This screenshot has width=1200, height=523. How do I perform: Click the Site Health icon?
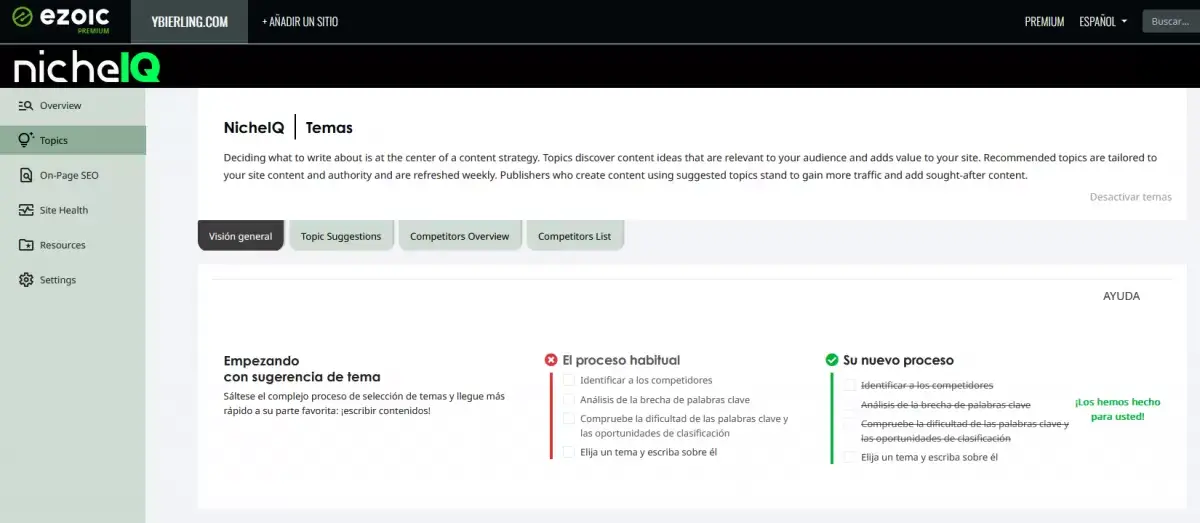pyautogui.click(x=26, y=211)
